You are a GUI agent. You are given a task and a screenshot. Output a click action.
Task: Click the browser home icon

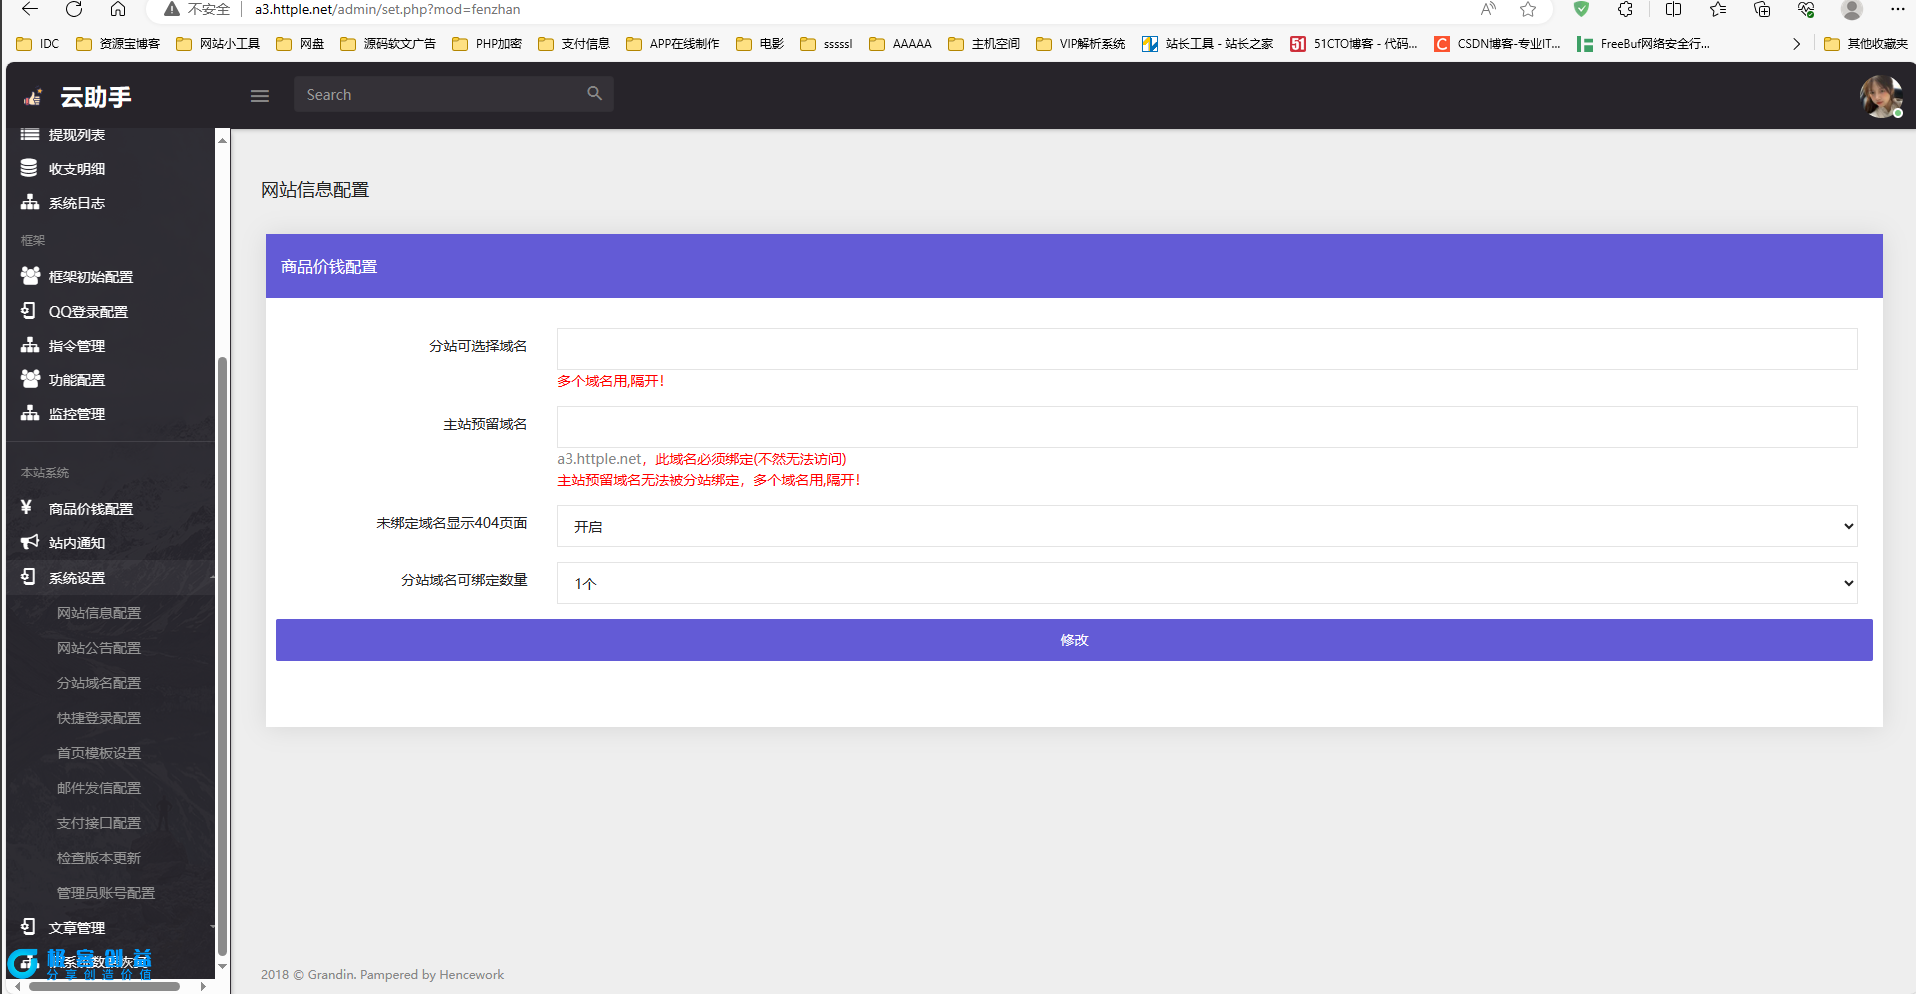tap(118, 10)
